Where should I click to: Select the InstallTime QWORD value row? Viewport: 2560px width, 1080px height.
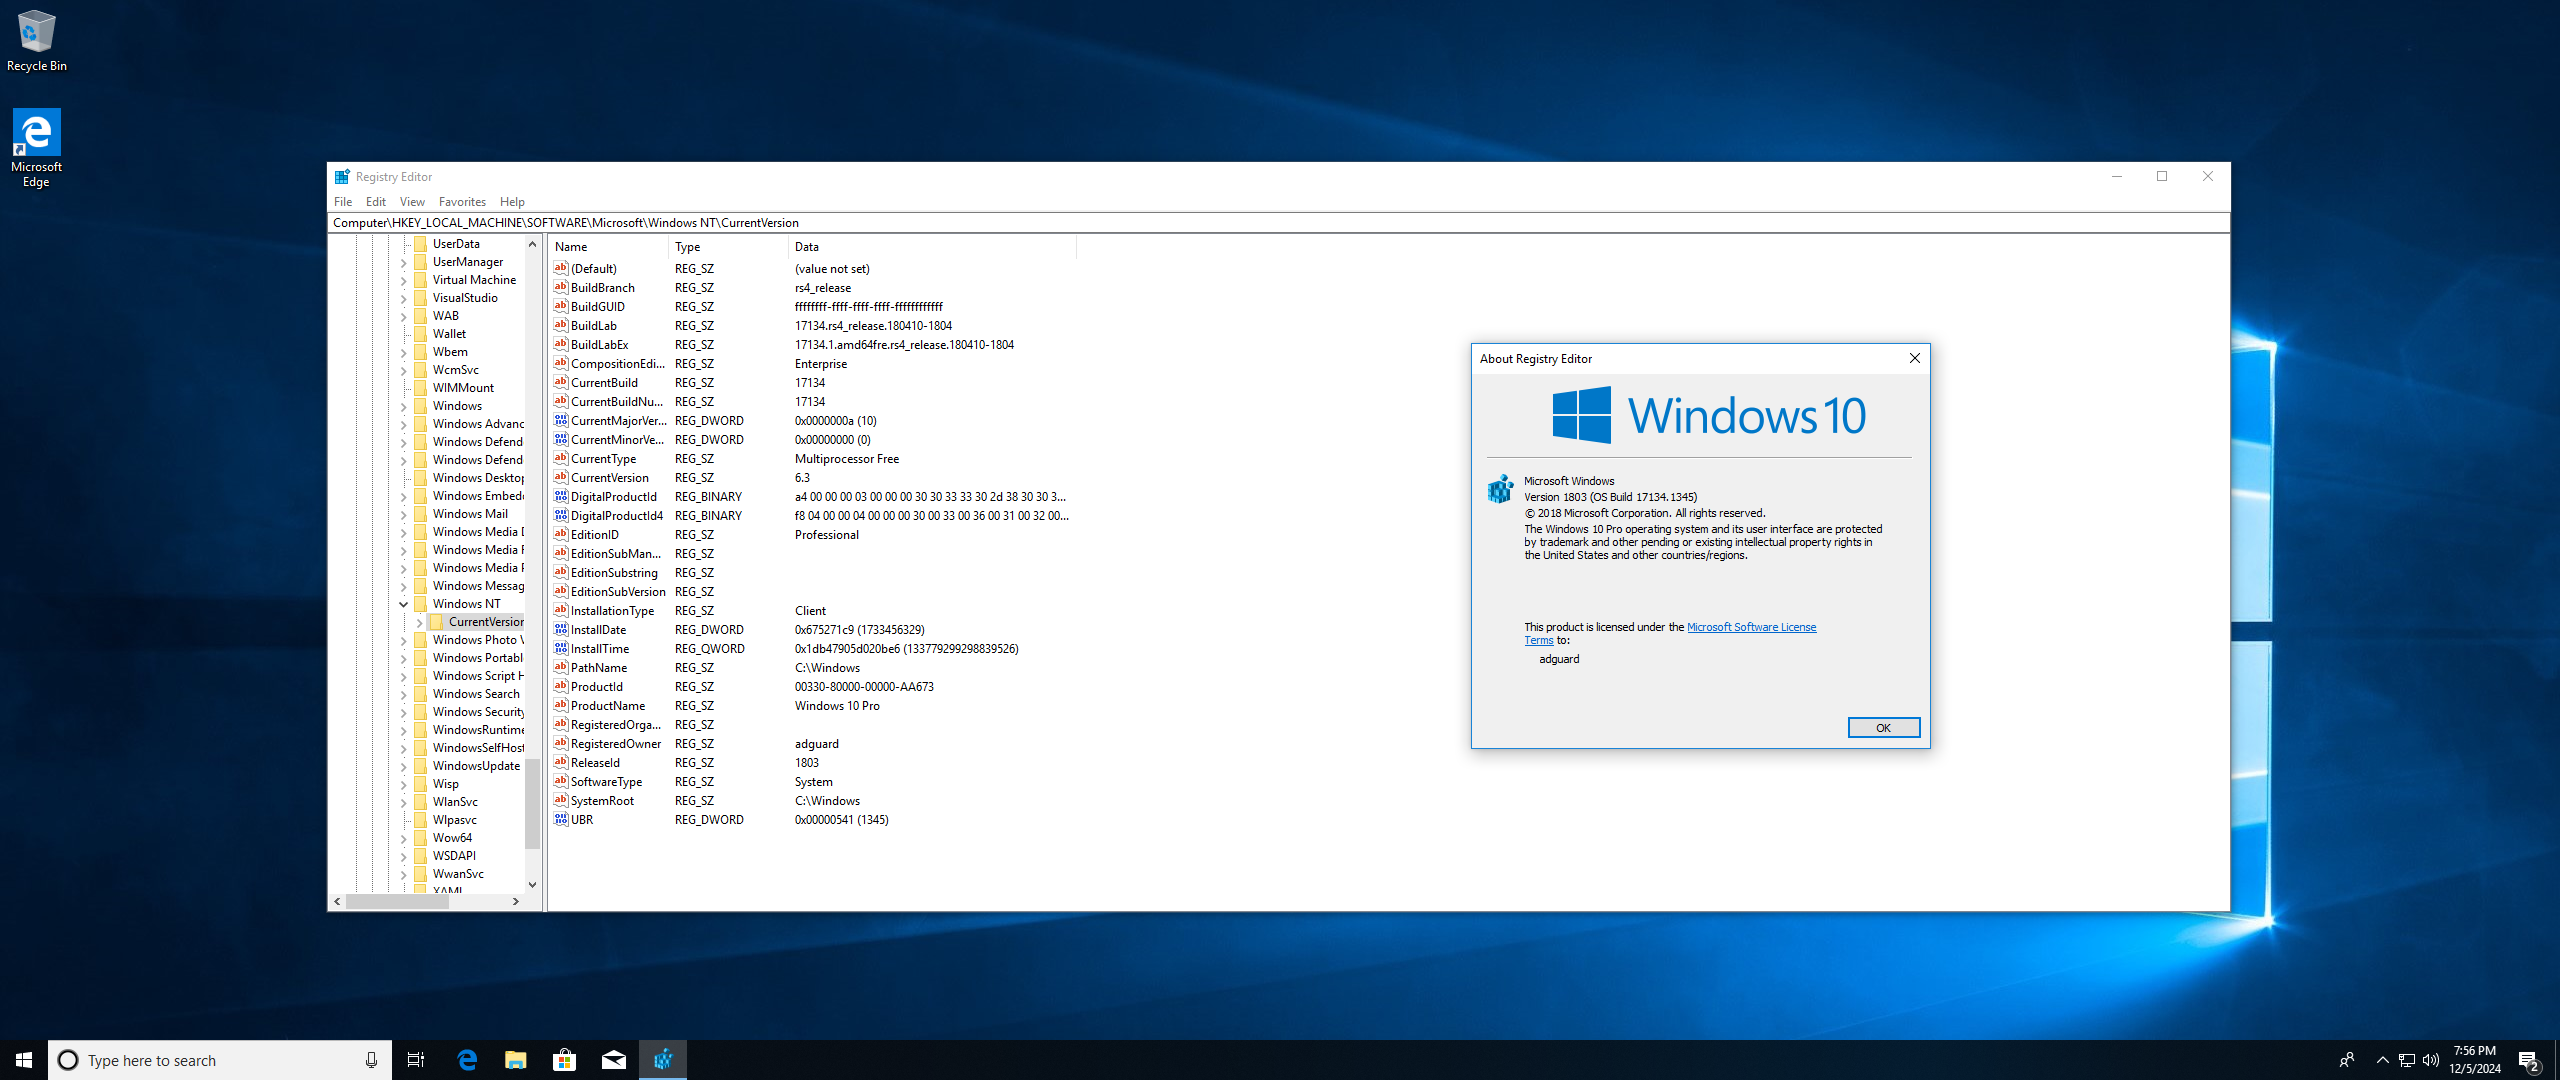tap(812, 648)
